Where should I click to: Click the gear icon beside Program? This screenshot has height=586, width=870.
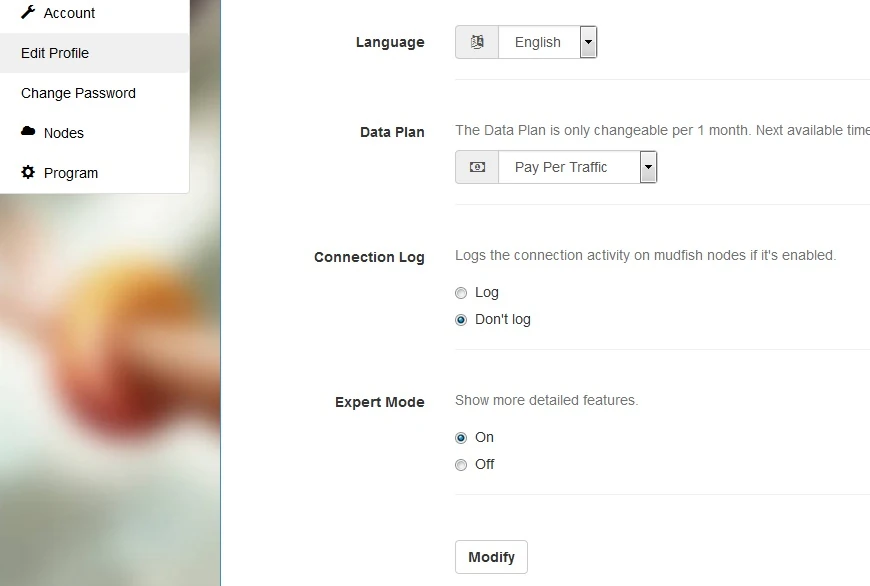28,172
